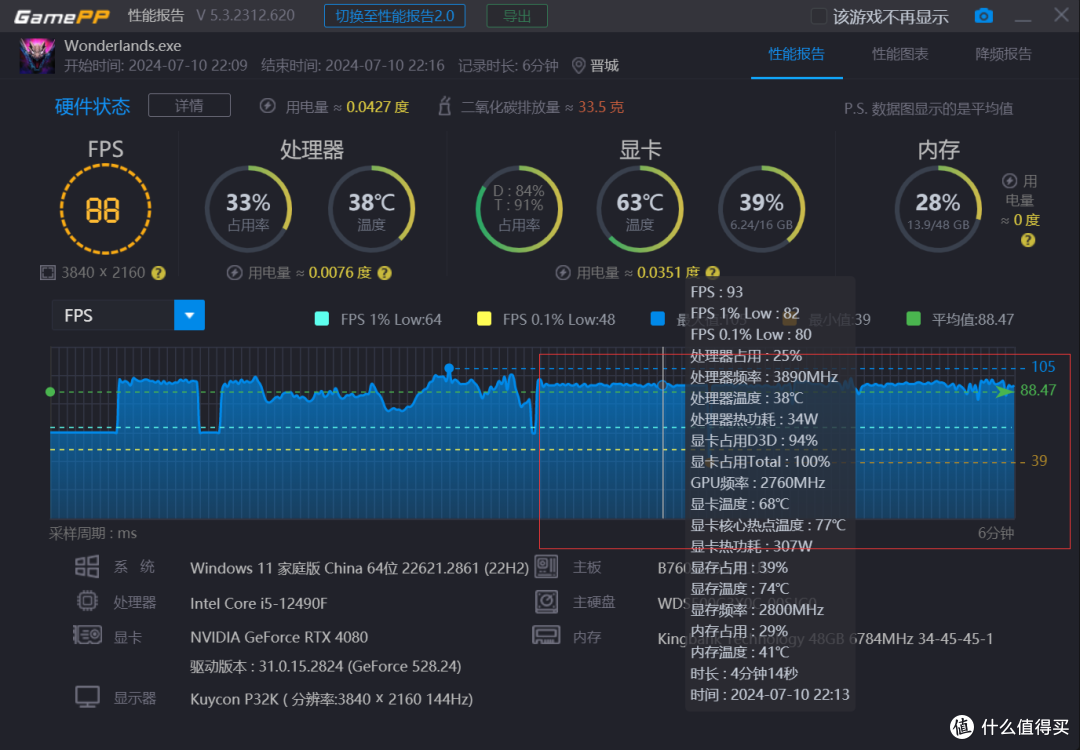Click help icon next to GPU 0.0351 度

point(712,273)
